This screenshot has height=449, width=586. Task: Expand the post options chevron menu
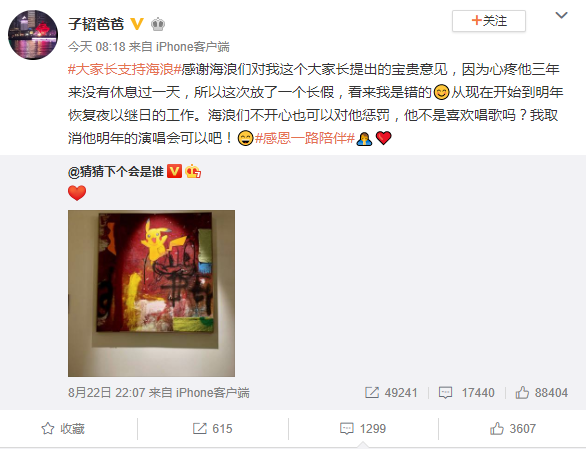[561, 15]
